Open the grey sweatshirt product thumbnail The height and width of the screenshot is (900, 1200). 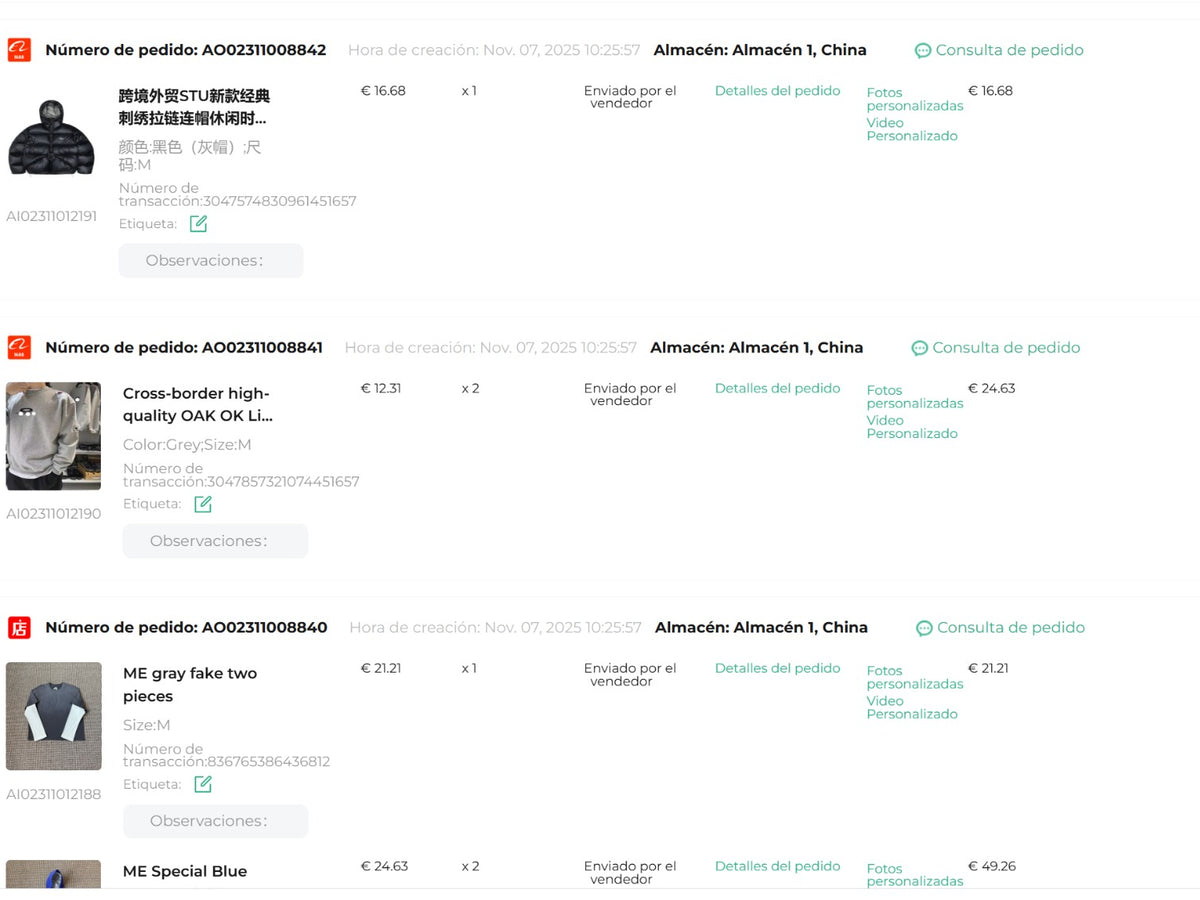(x=54, y=436)
